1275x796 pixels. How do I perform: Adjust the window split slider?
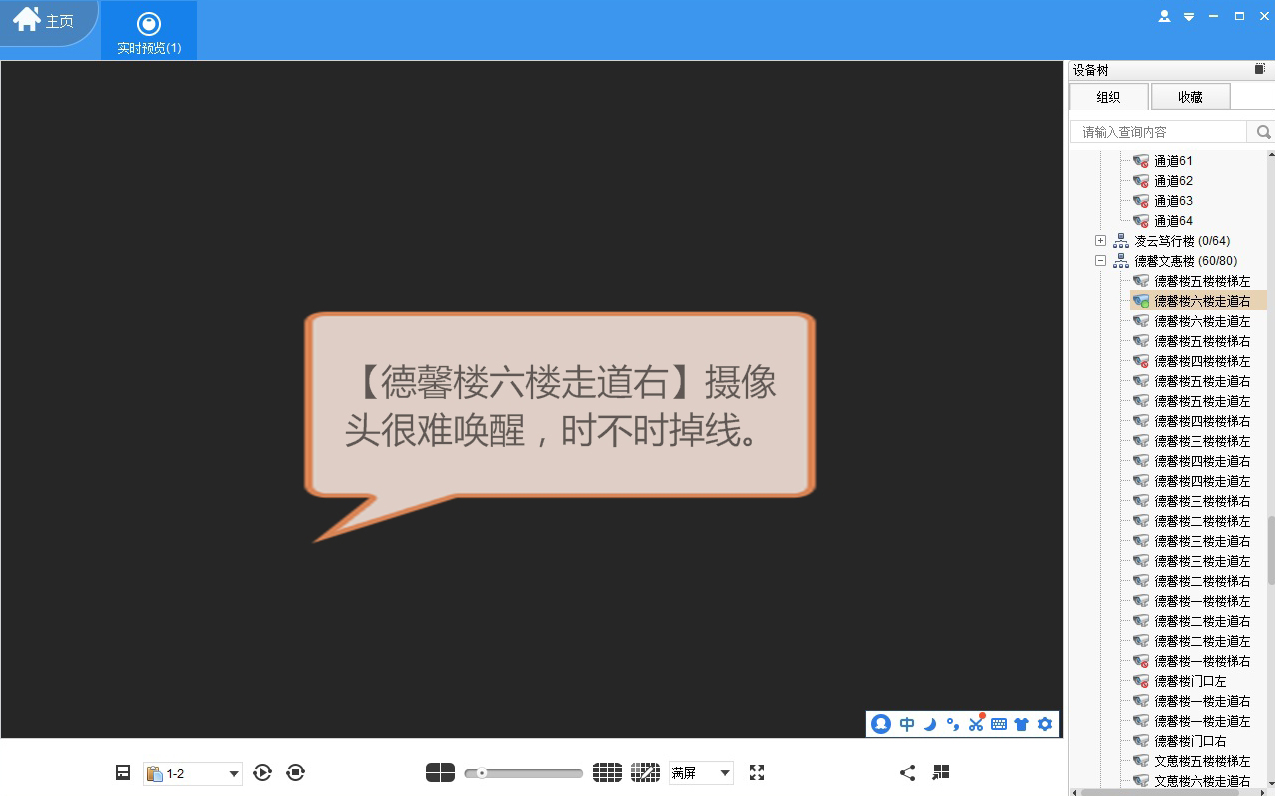click(x=523, y=773)
